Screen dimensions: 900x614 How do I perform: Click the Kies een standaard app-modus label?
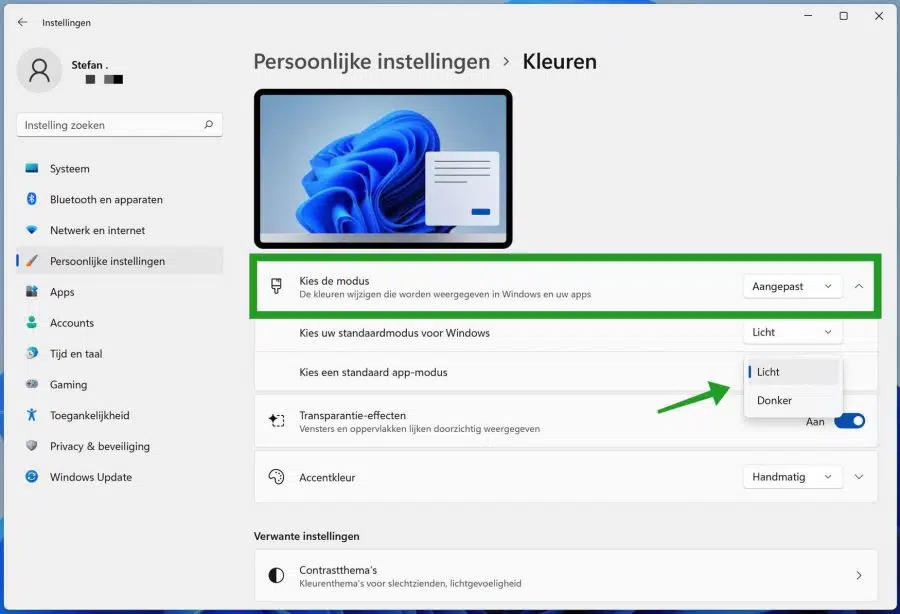(373, 372)
